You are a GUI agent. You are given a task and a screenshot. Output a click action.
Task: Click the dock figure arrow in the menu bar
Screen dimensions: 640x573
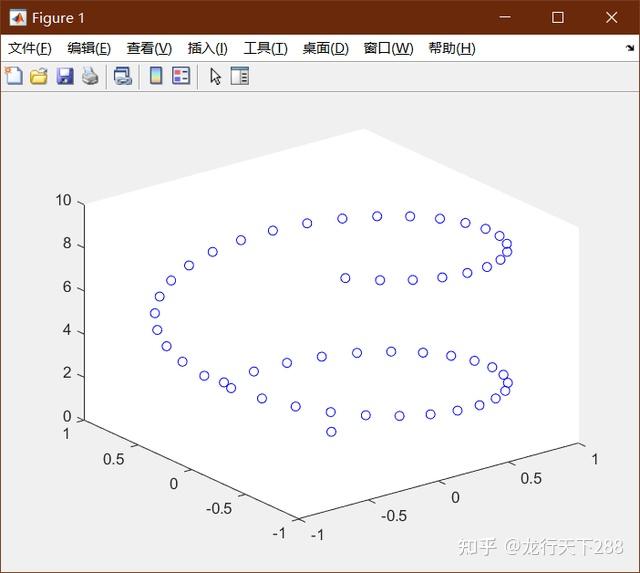click(x=630, y=48)
